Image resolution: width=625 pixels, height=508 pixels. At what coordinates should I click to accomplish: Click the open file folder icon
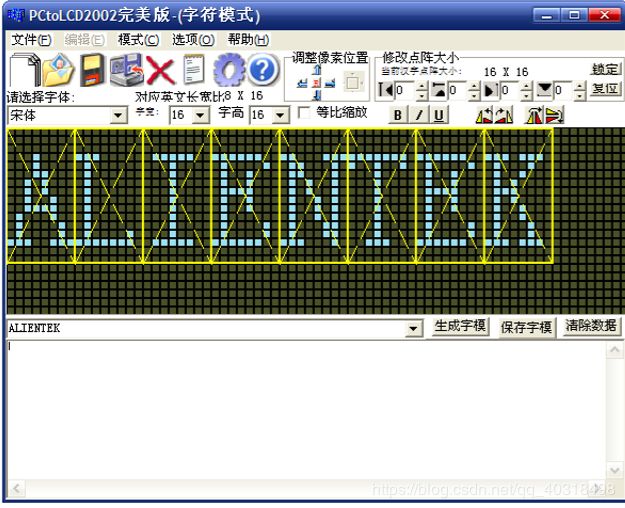[58, 72]
